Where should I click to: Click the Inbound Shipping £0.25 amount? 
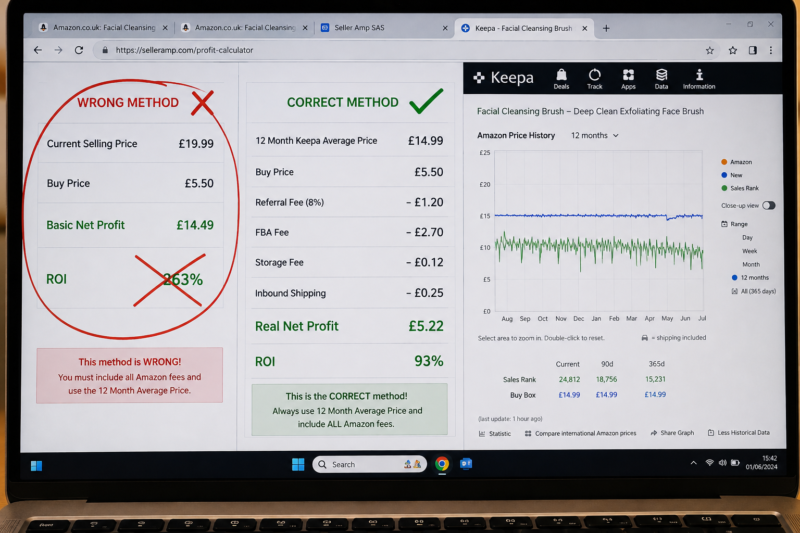(424, 293)
